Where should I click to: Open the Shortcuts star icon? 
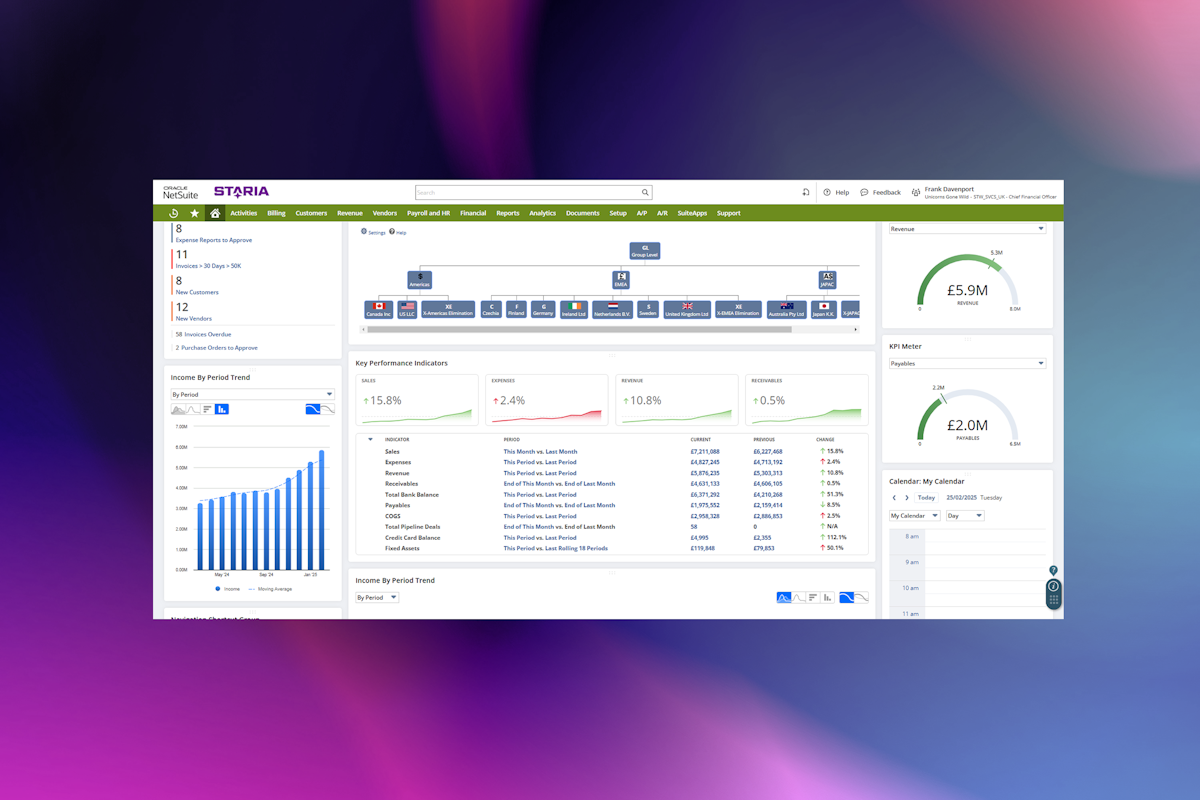[195, 213]
